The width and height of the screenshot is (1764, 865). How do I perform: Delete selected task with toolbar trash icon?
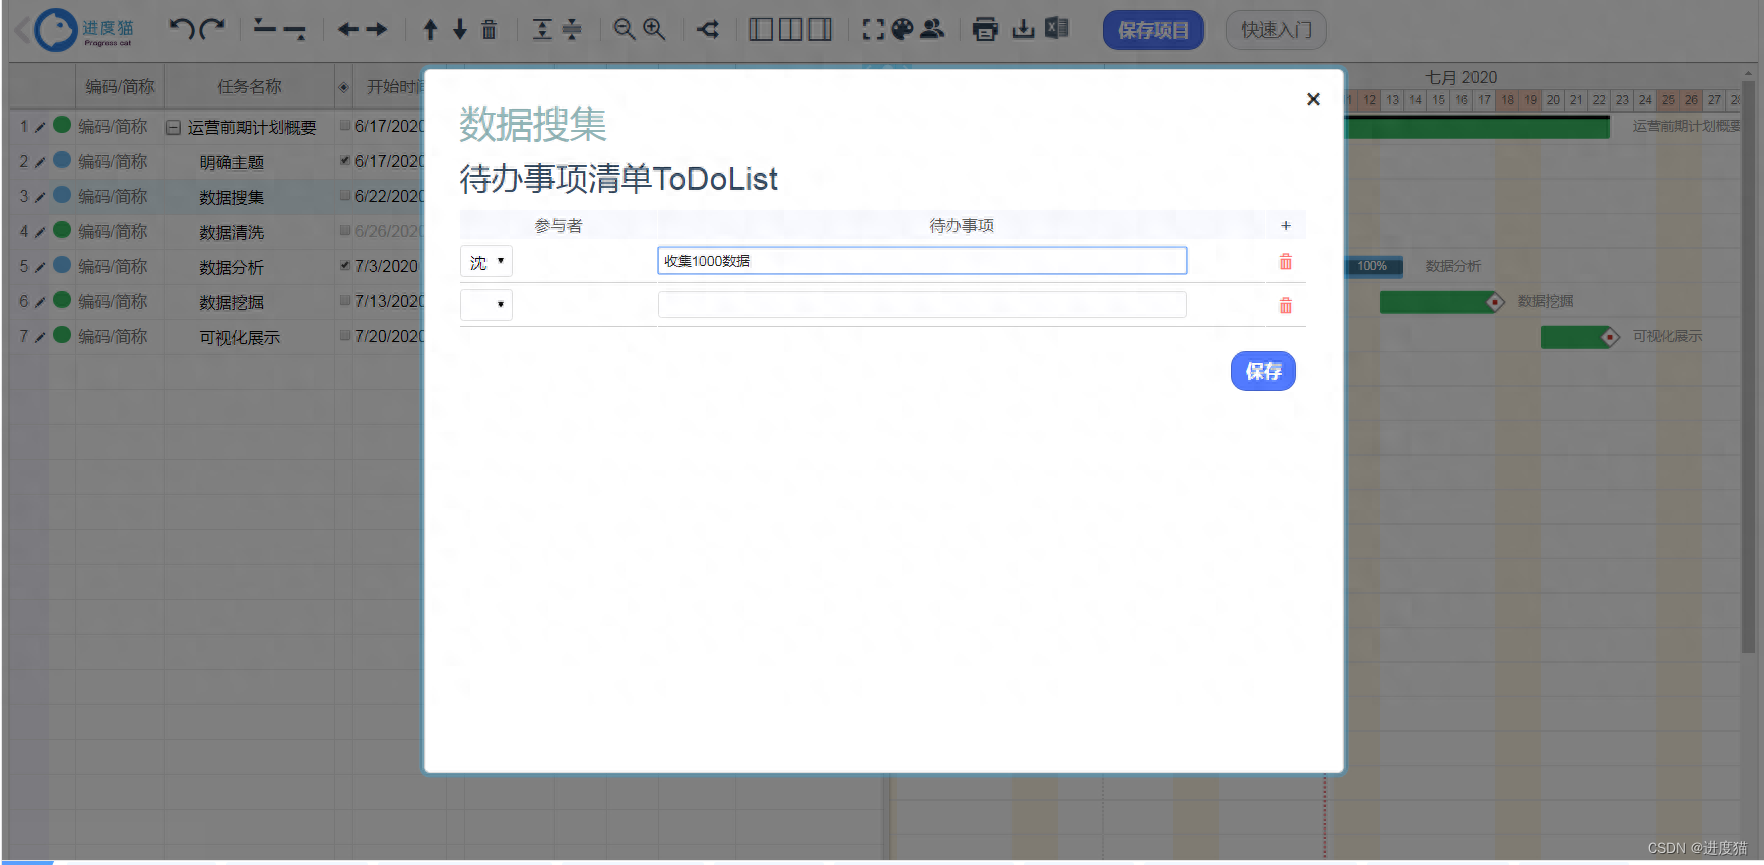click(x=489, y=29)
